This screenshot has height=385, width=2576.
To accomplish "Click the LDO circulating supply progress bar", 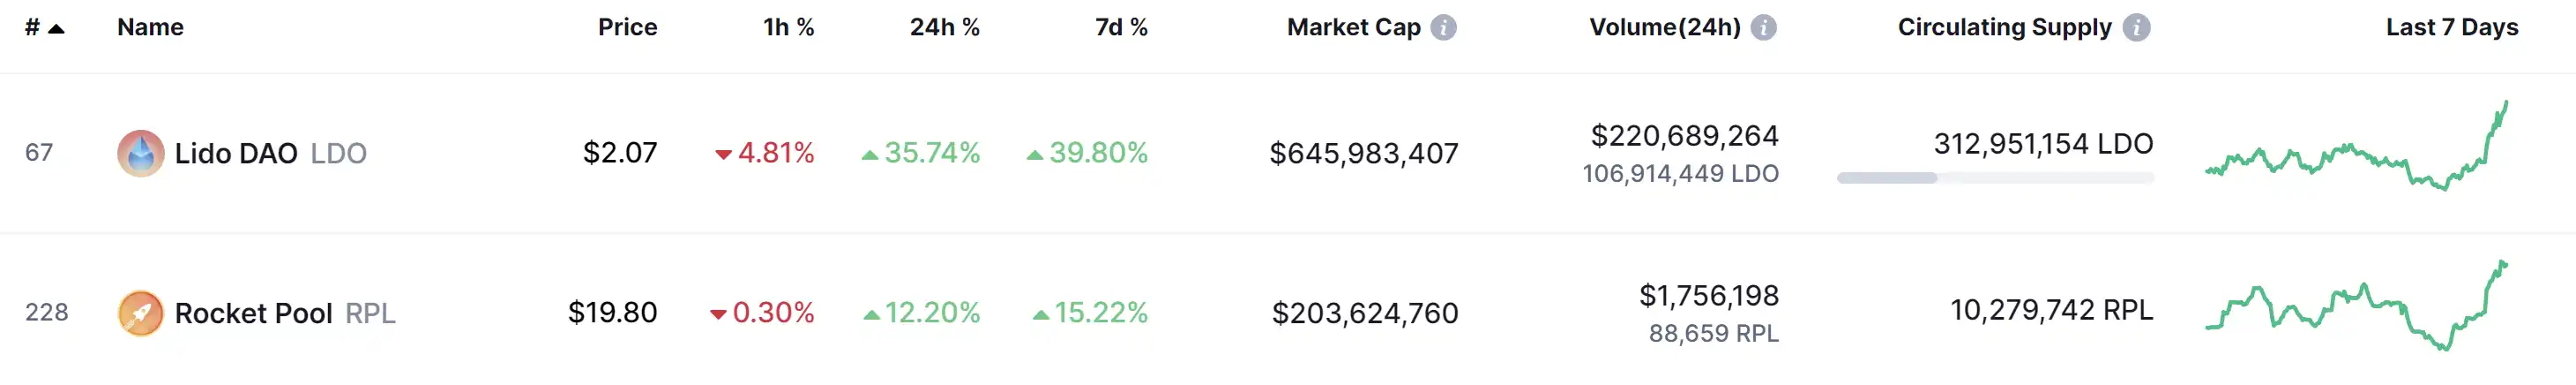I will (x=1994, y=178).
